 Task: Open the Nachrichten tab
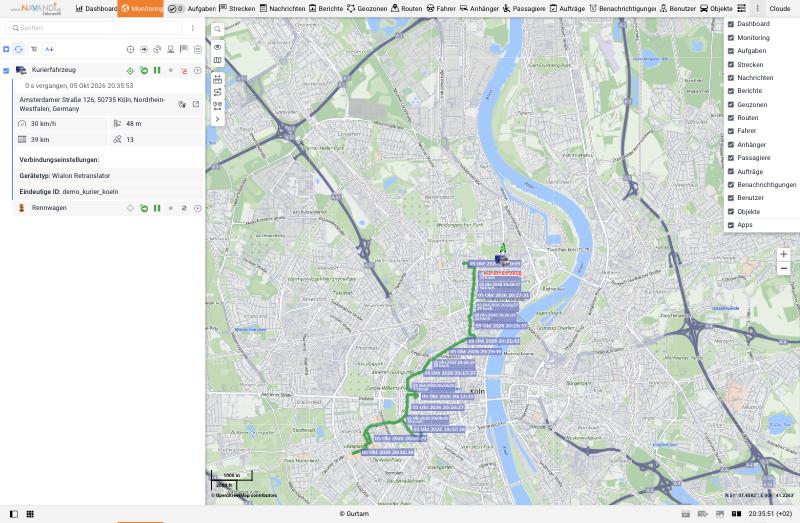tap(282, 9)
